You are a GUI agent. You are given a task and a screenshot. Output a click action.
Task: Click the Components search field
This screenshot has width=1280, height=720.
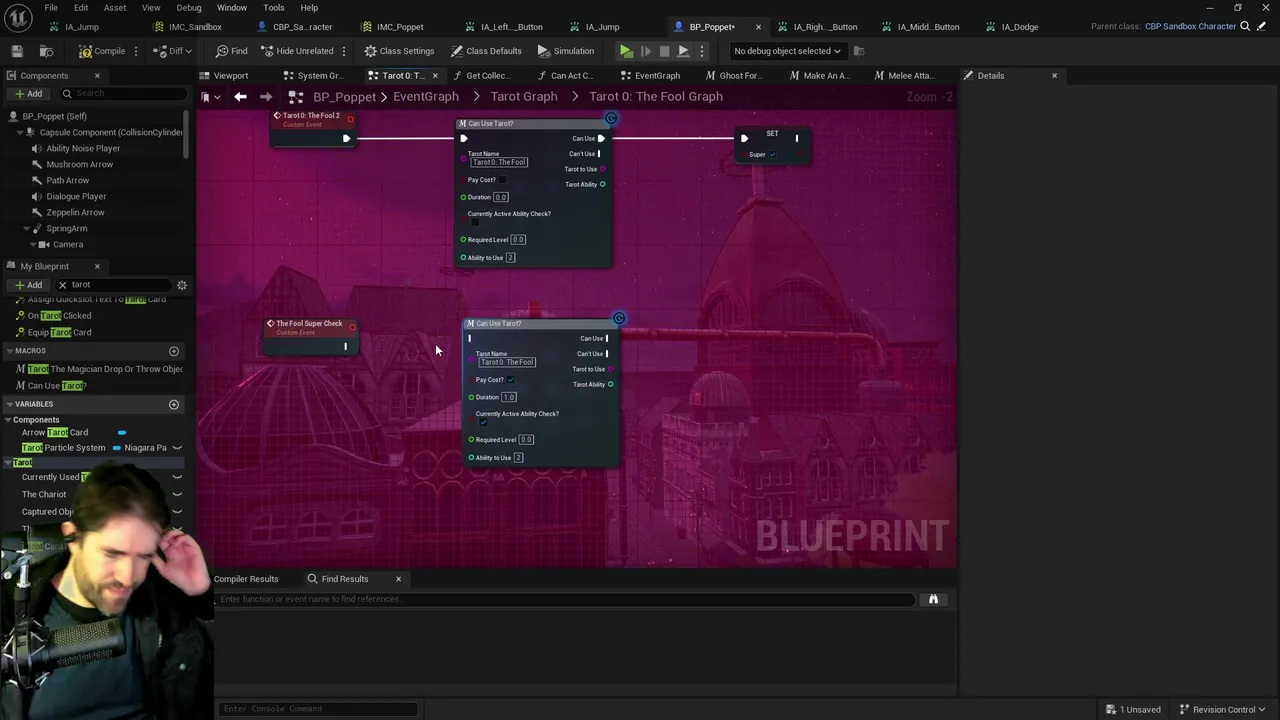click(x=122, y=94)
